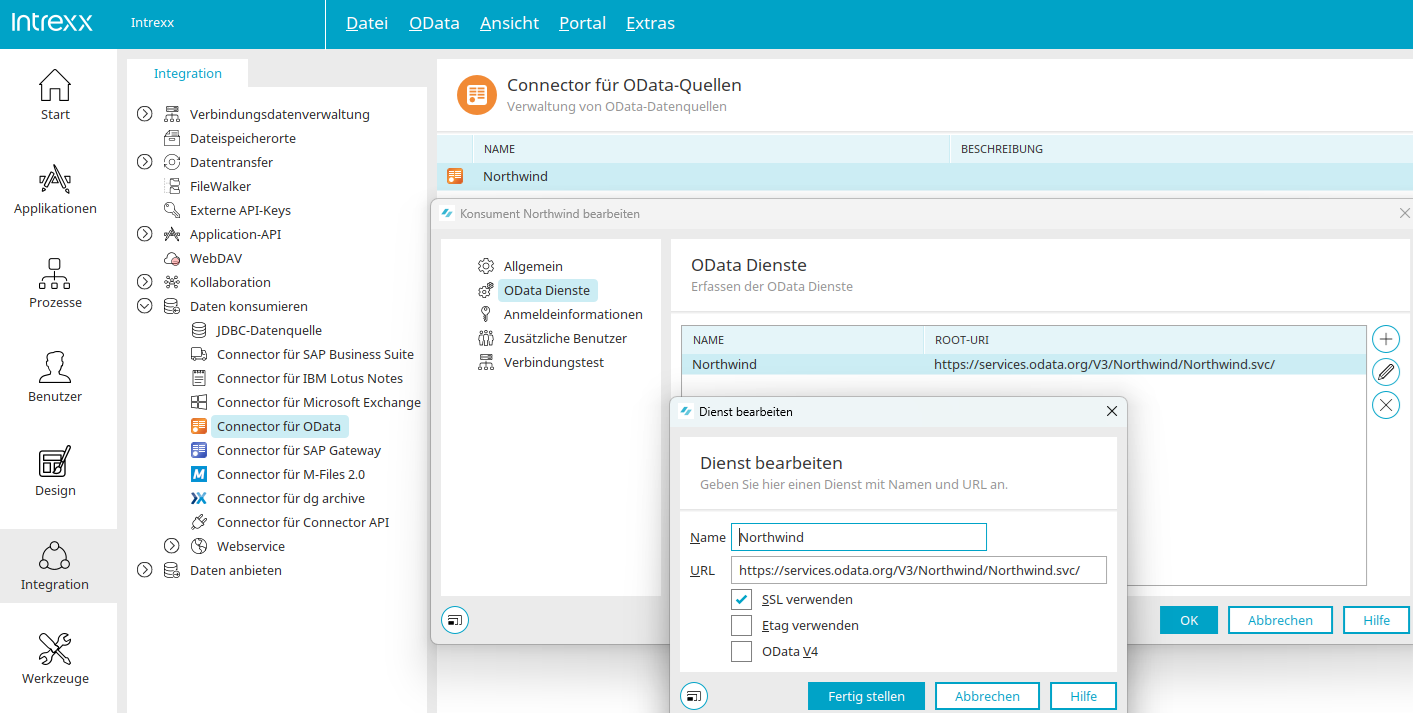1413x713 pixels.
Task: Open Verbindungstest settings page
Action: [554, 362]
